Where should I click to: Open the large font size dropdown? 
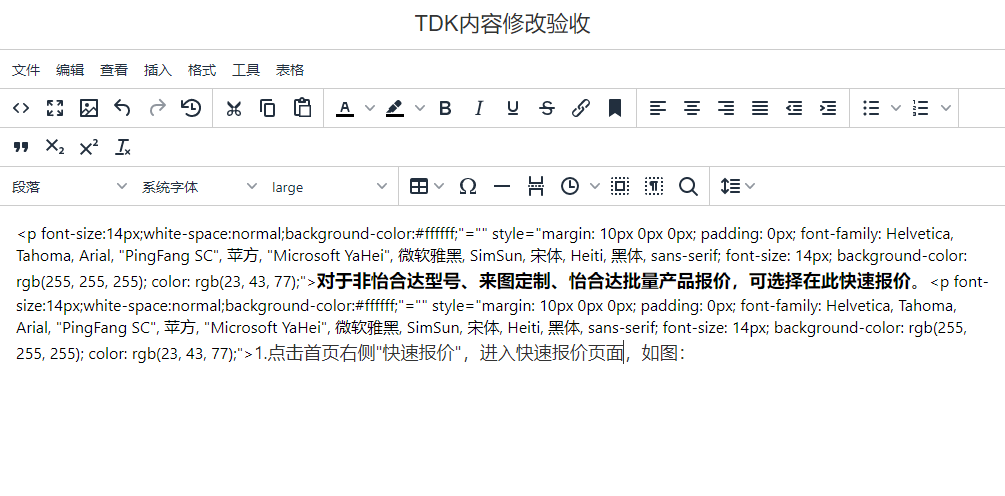329,186
